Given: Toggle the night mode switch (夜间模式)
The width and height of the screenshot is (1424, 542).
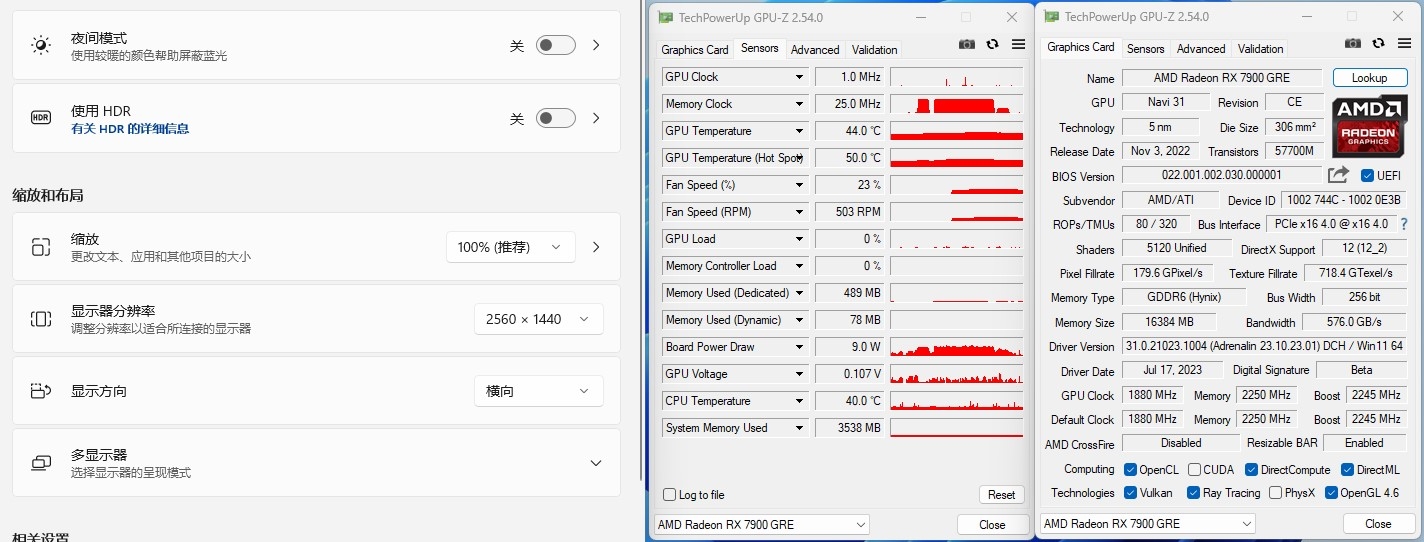Looking at the screenshot, I should click(x=555, y=45).
